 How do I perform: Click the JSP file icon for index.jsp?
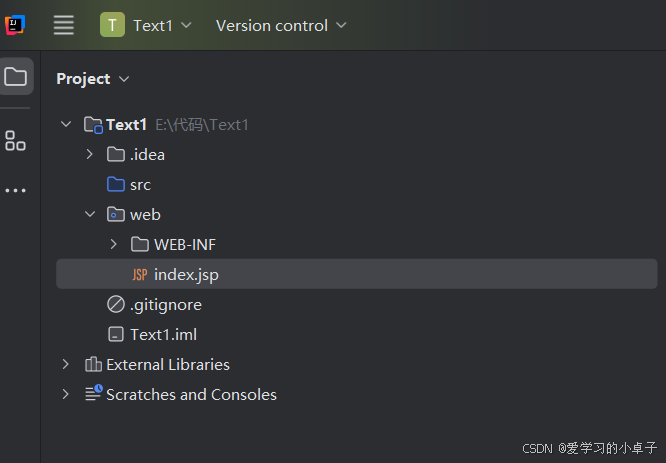pyautogui.click(x=139, y=274)
